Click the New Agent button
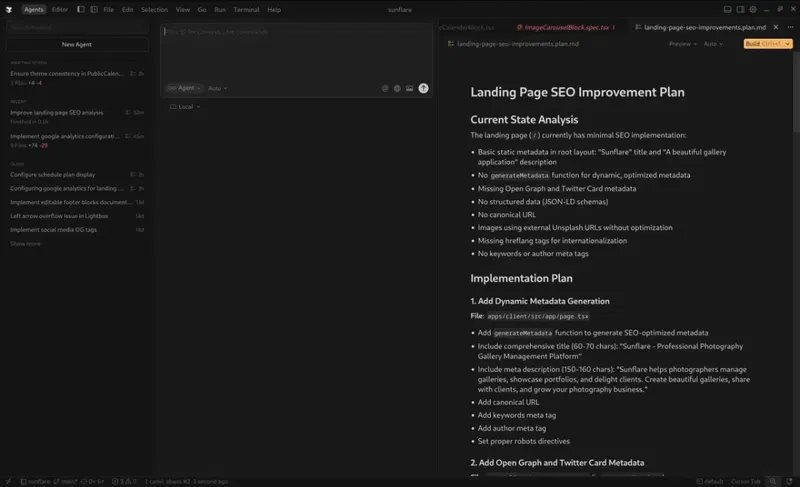 [76, 44]
